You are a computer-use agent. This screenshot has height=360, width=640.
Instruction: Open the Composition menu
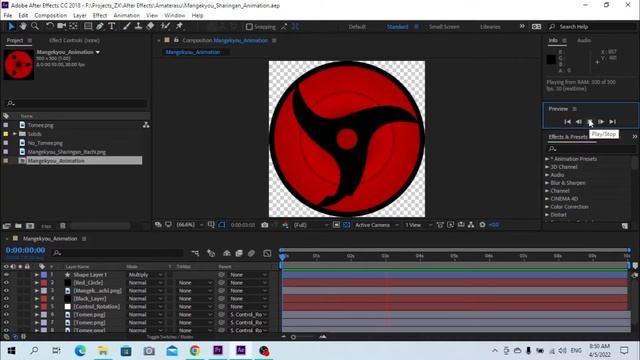coord(51,16)
